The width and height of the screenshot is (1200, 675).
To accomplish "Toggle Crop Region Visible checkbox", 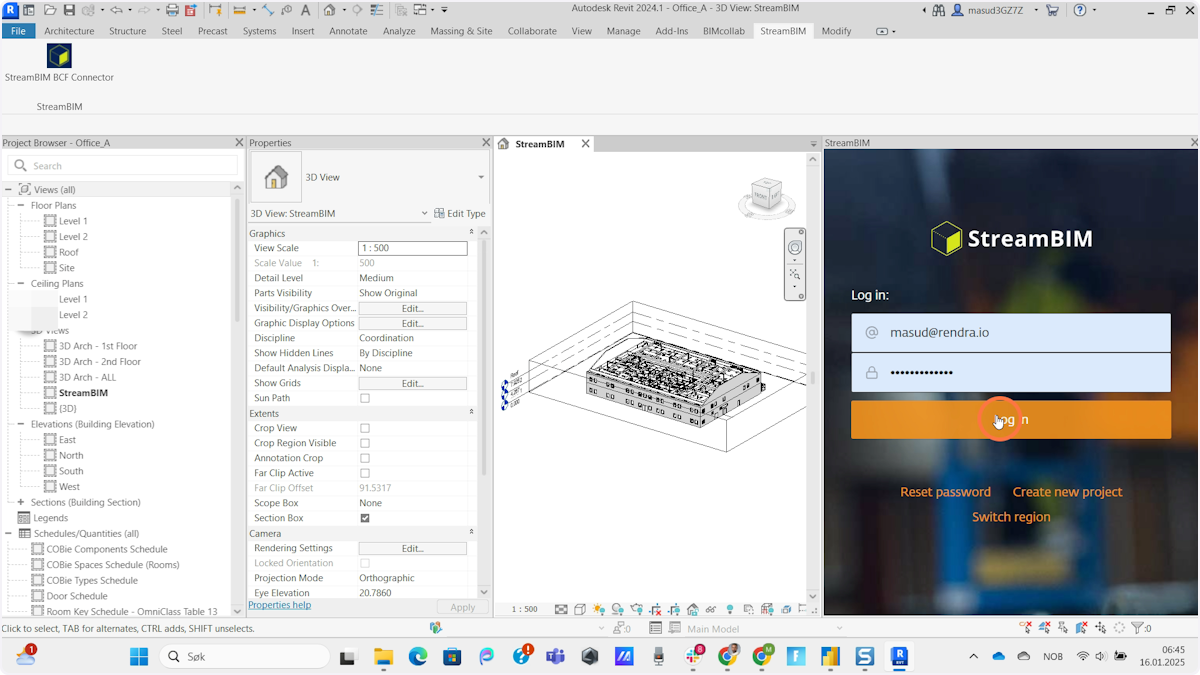I will point(365,443).
